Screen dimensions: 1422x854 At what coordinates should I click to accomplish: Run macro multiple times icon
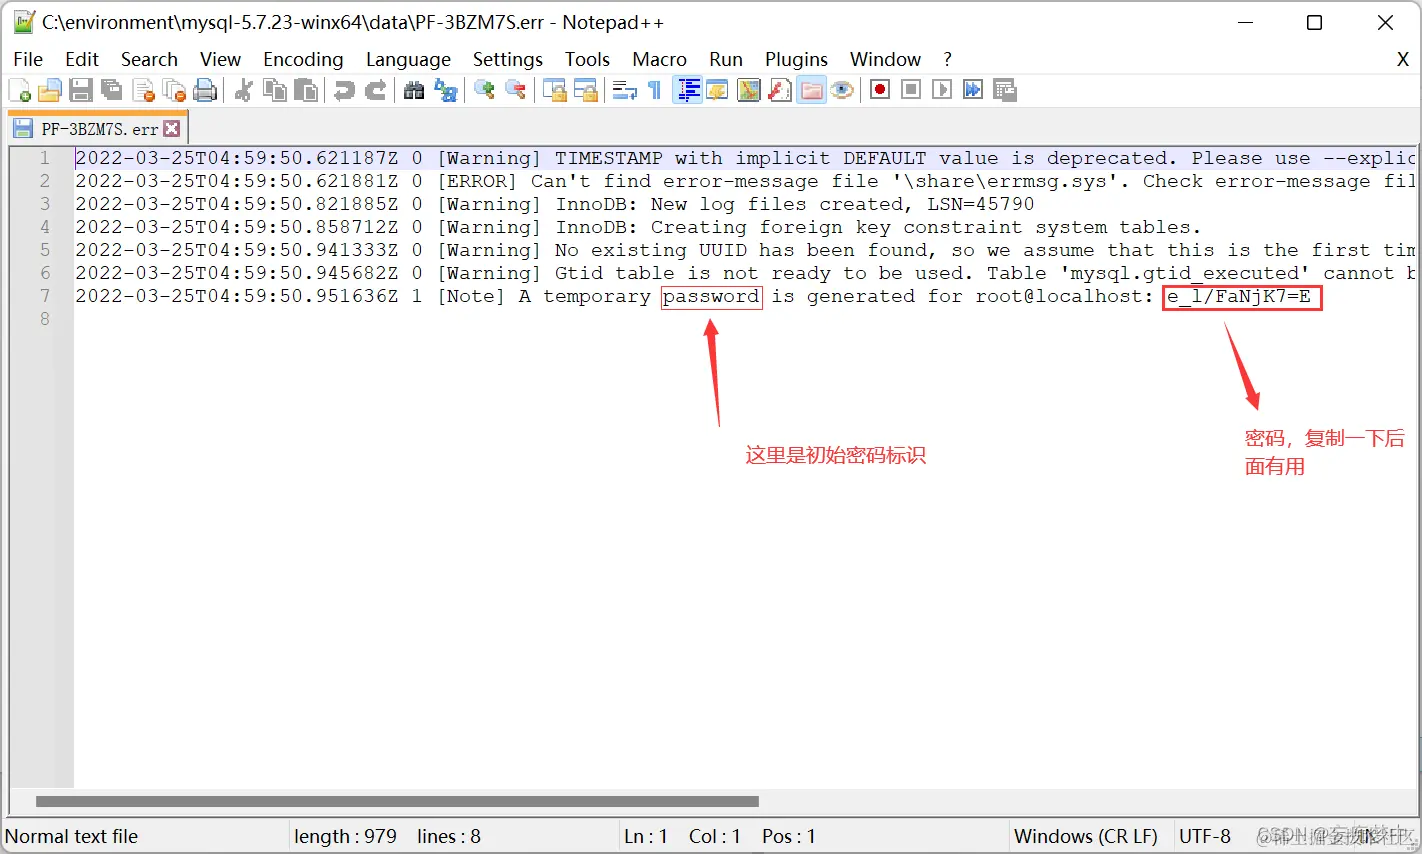tap(973, 91)
